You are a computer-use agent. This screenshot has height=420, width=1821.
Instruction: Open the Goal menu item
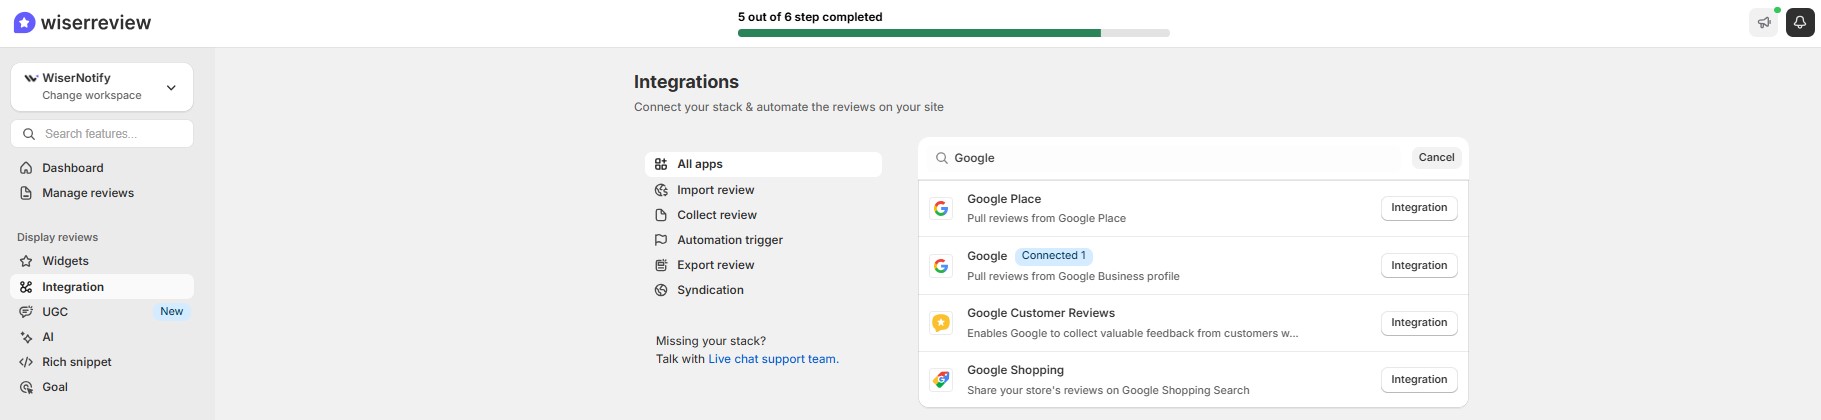coord(102,387)
